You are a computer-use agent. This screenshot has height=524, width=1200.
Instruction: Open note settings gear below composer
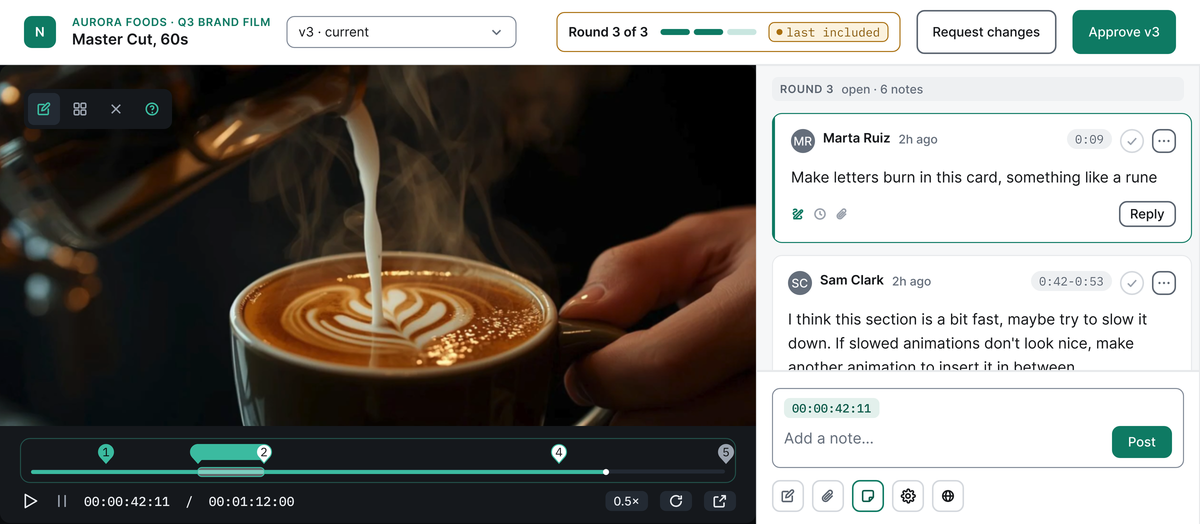[x=908, y=496]
